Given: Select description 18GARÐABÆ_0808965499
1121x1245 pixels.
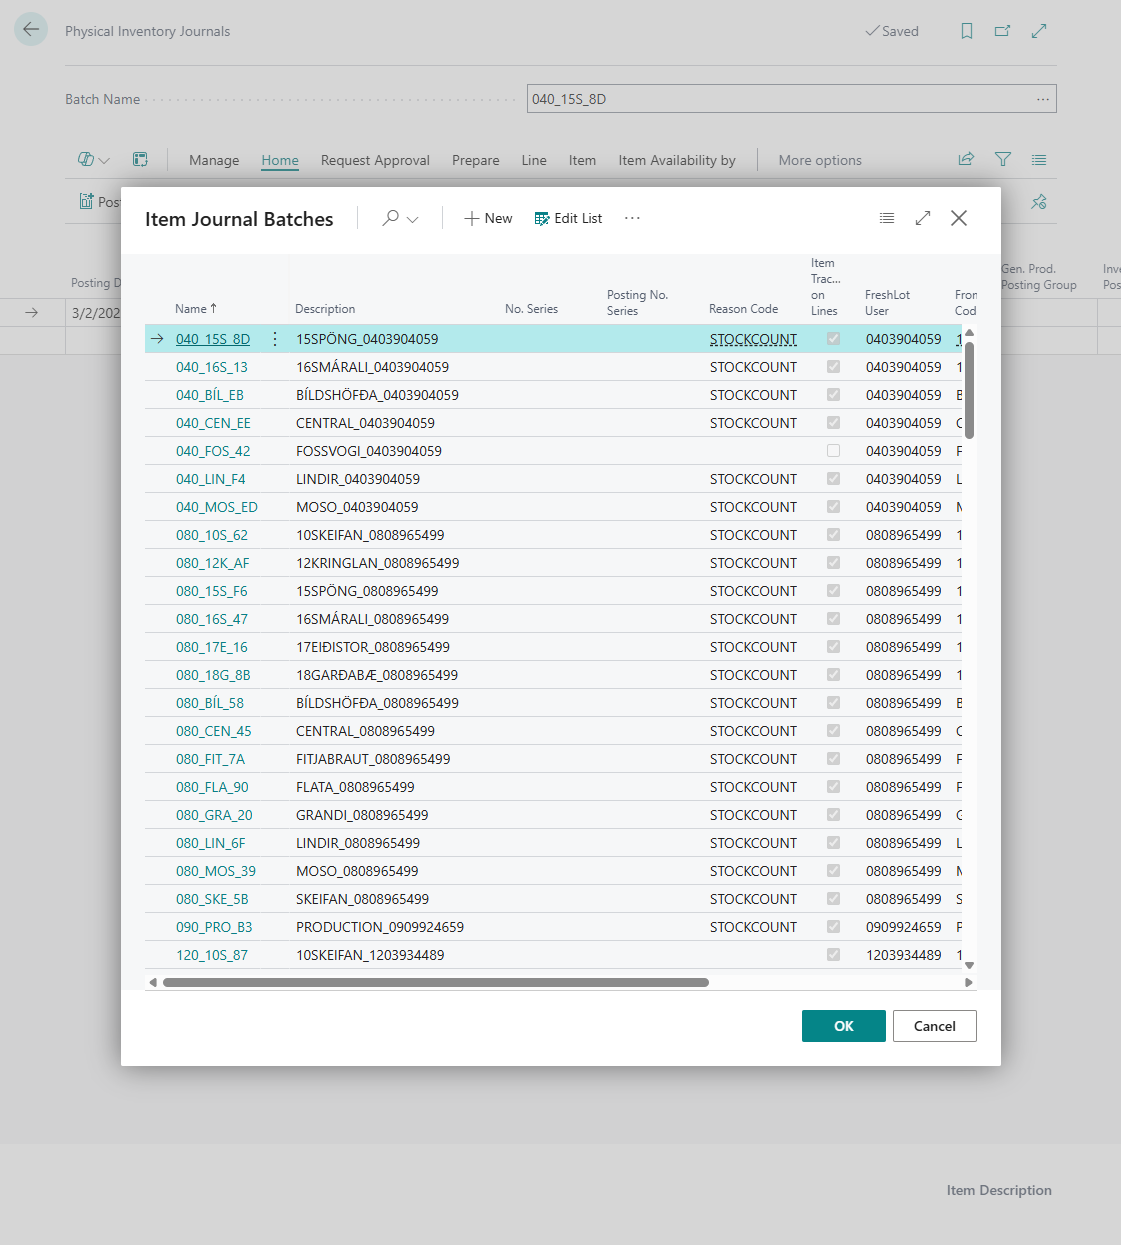Looking at the screenshot, I should coord(377,675).
